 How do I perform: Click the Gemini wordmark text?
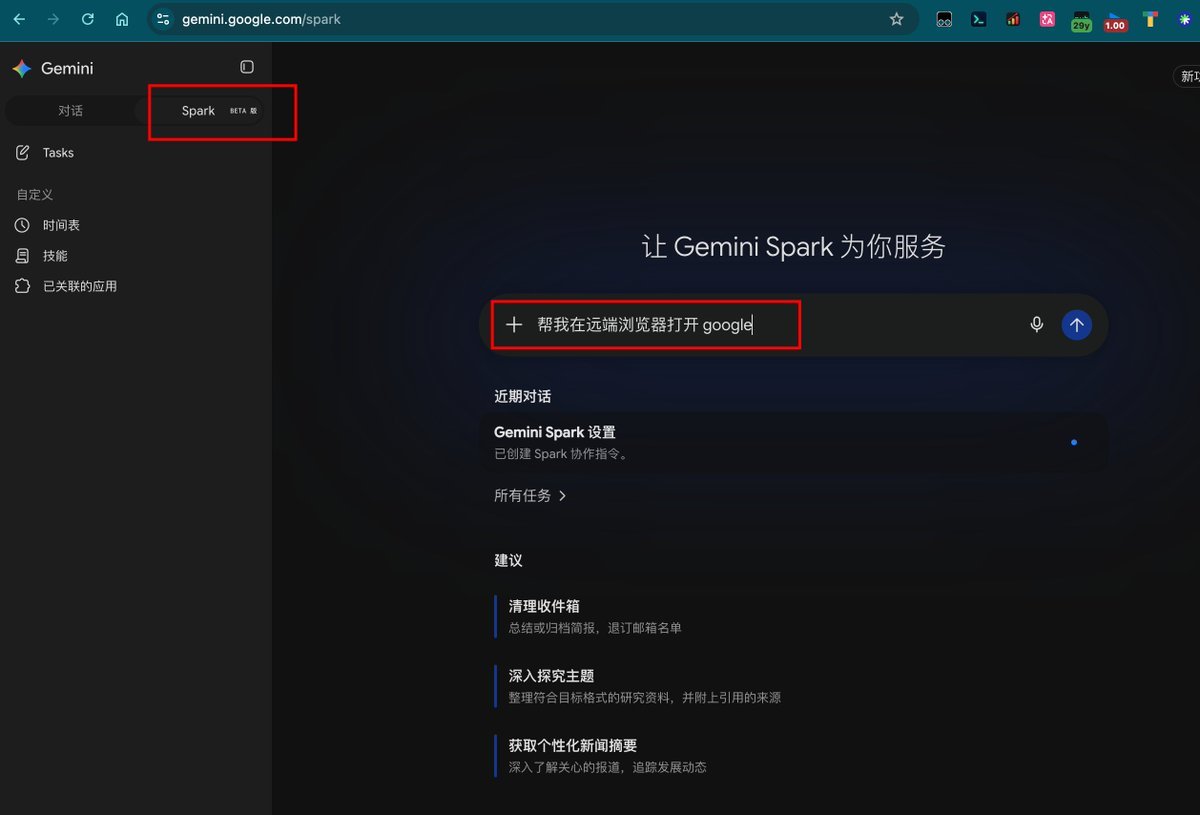click(67, 68)
